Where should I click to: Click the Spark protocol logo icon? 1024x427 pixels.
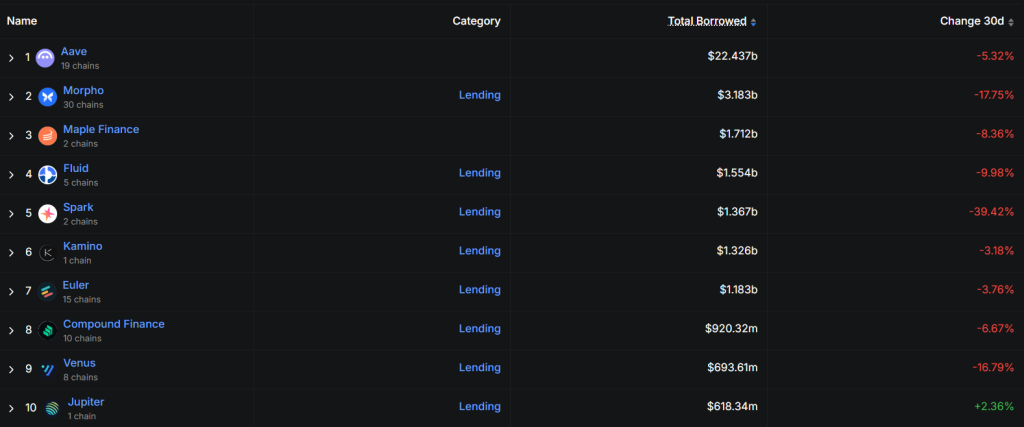47,214
